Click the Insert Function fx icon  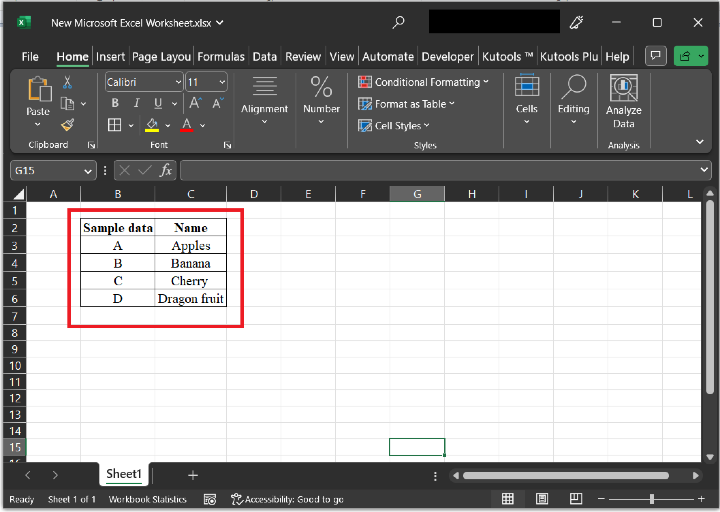[x=164, y=170]
